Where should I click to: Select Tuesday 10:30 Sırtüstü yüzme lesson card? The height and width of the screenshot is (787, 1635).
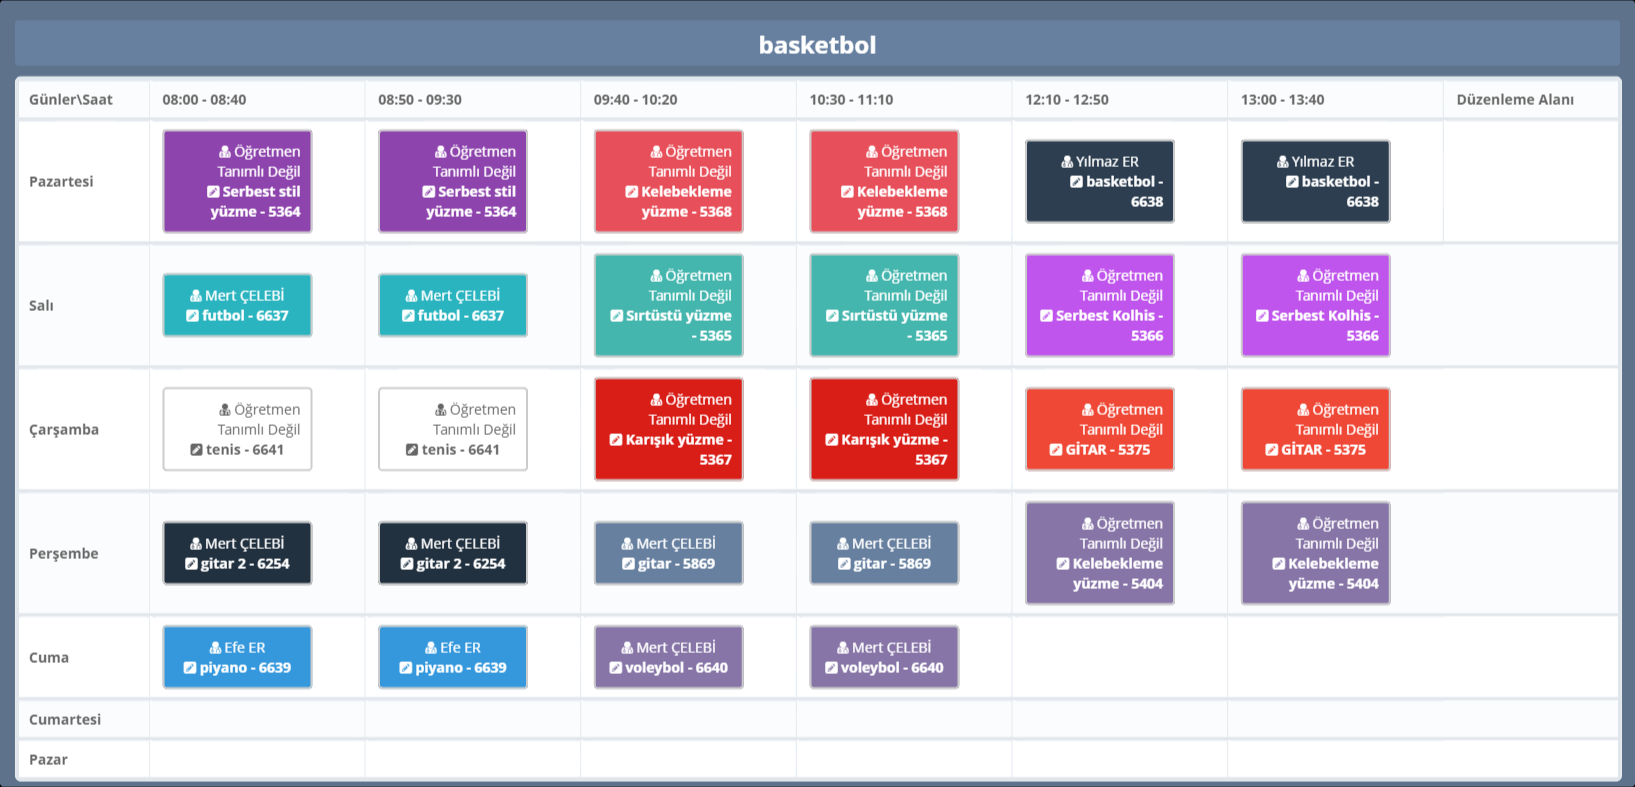[x=884, y=306]
